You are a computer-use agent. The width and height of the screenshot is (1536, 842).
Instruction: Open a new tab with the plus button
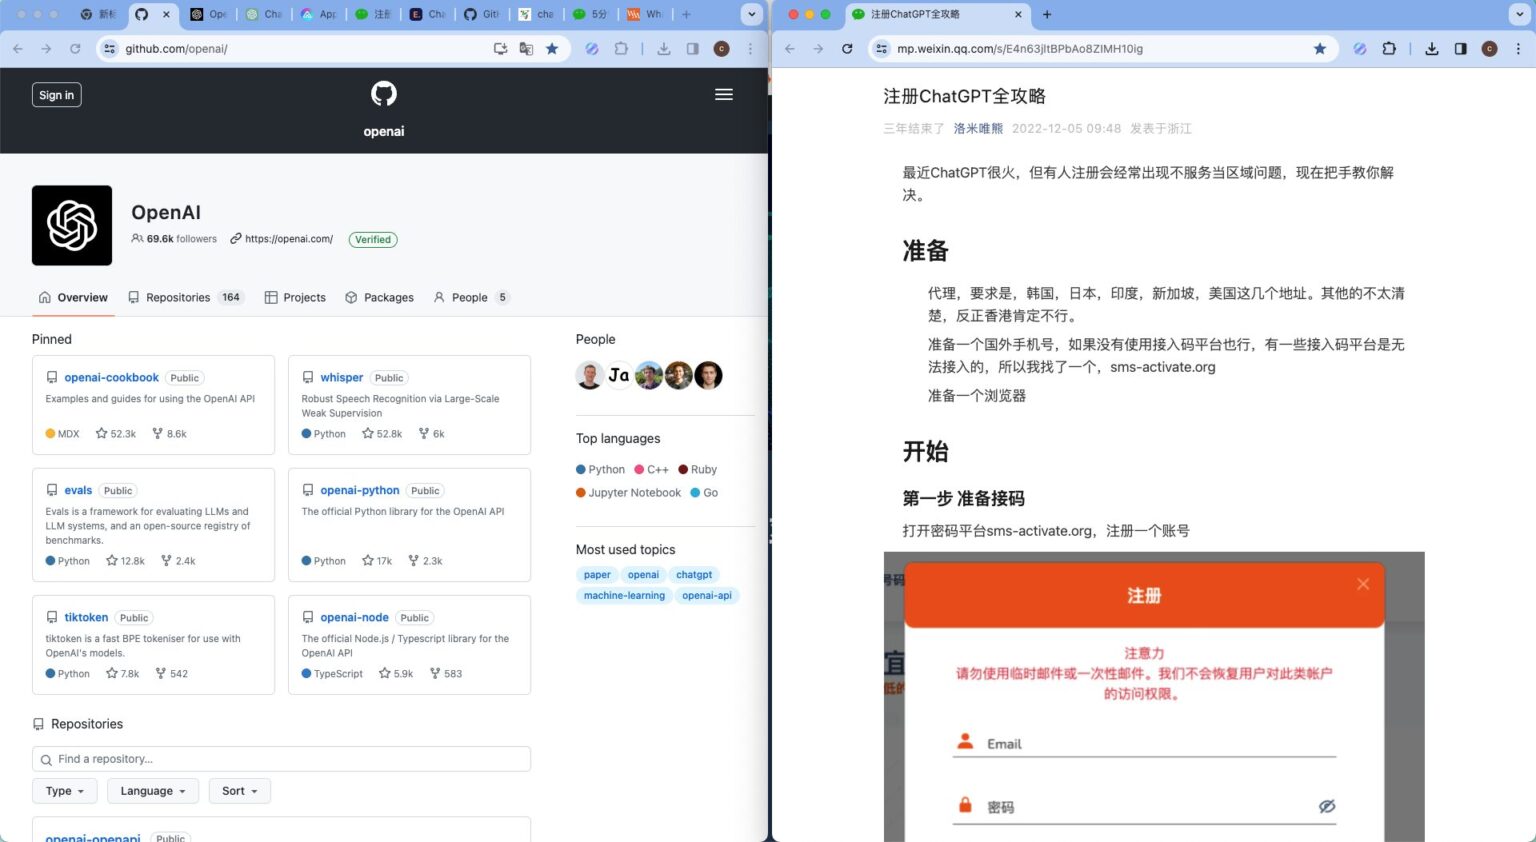coord(1046,14)
